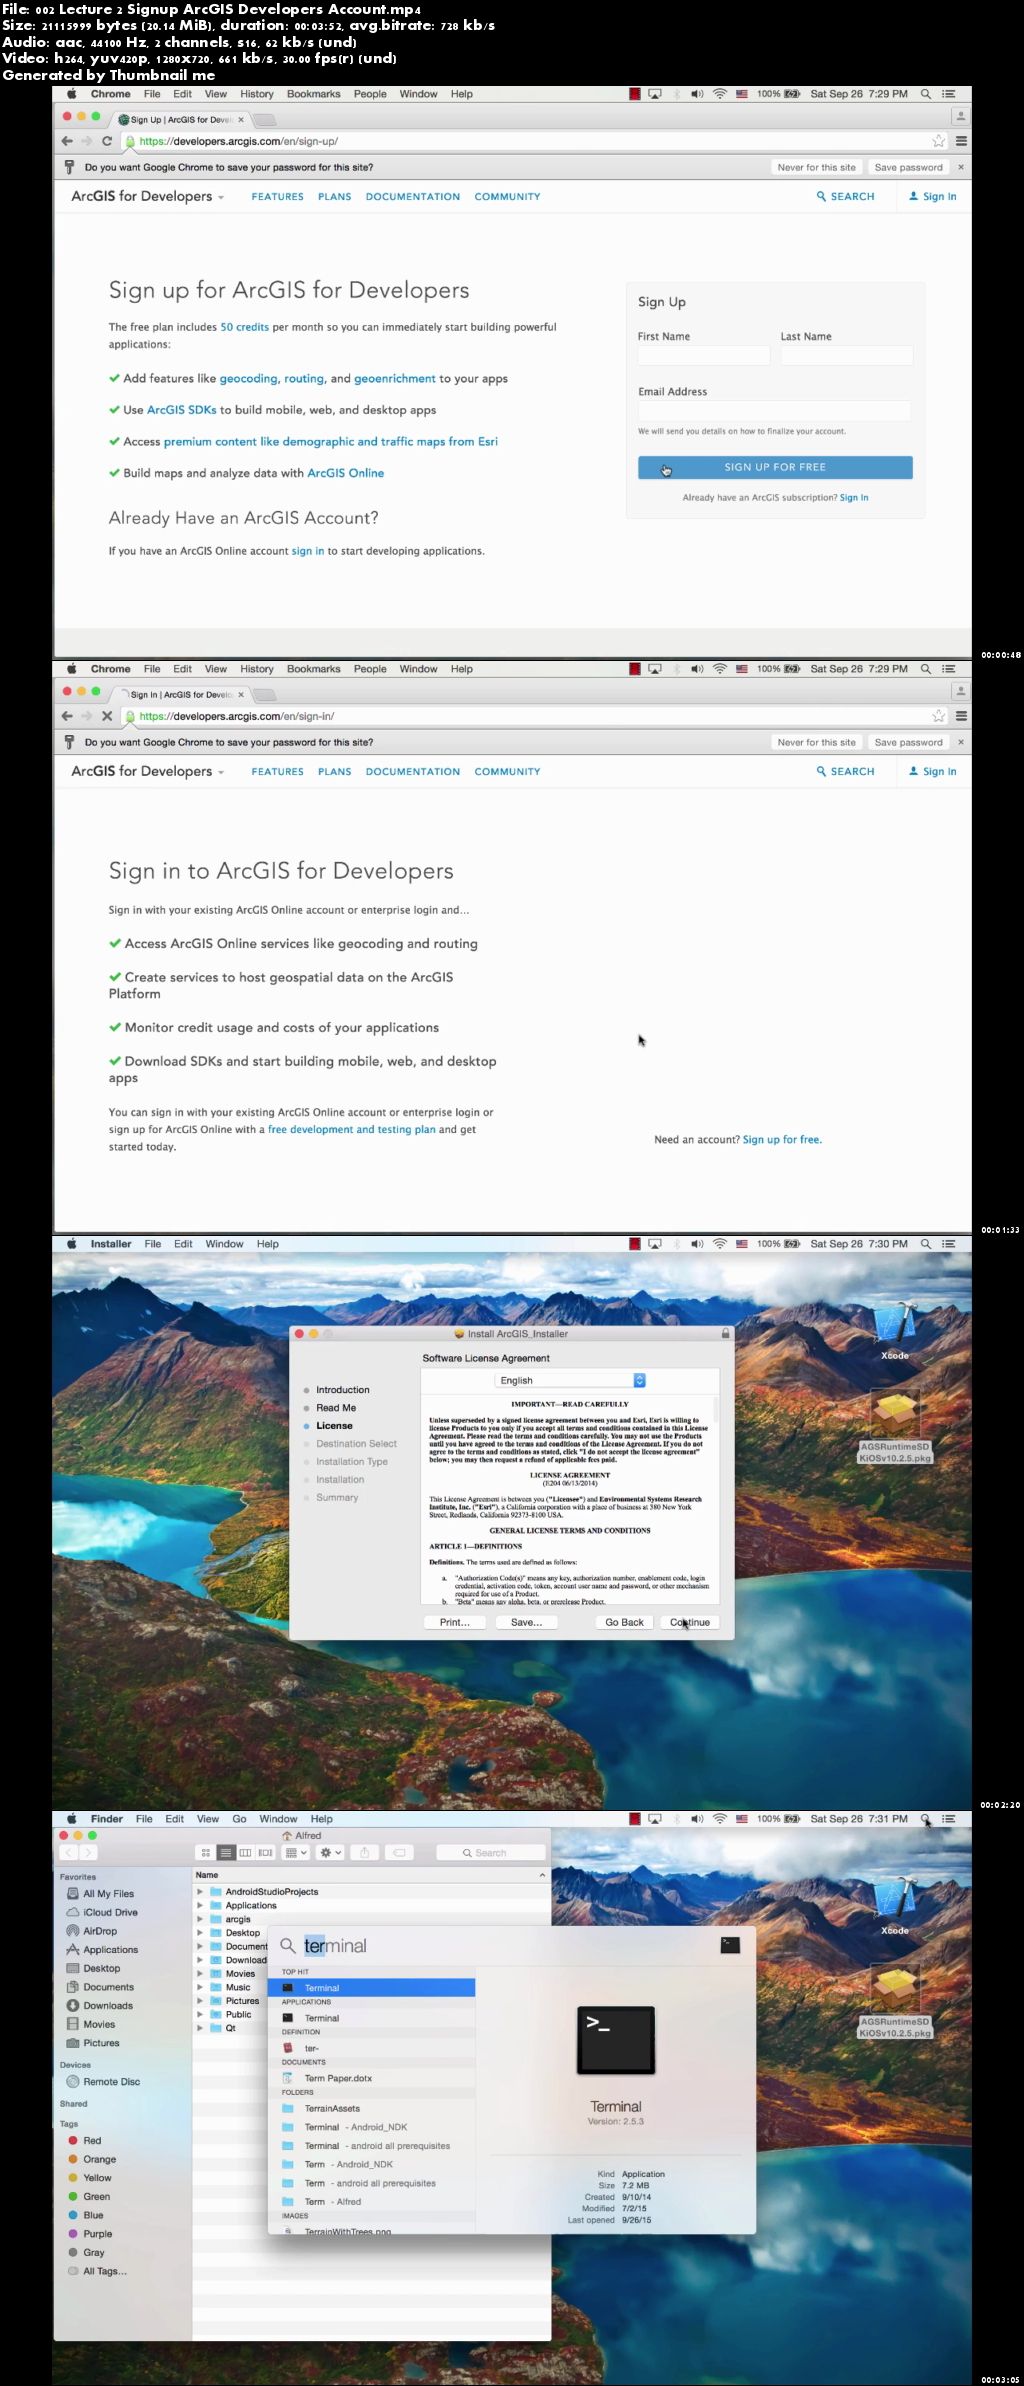Click Continue in the Installer
1024x2386 pixels.
point(690,1622)
